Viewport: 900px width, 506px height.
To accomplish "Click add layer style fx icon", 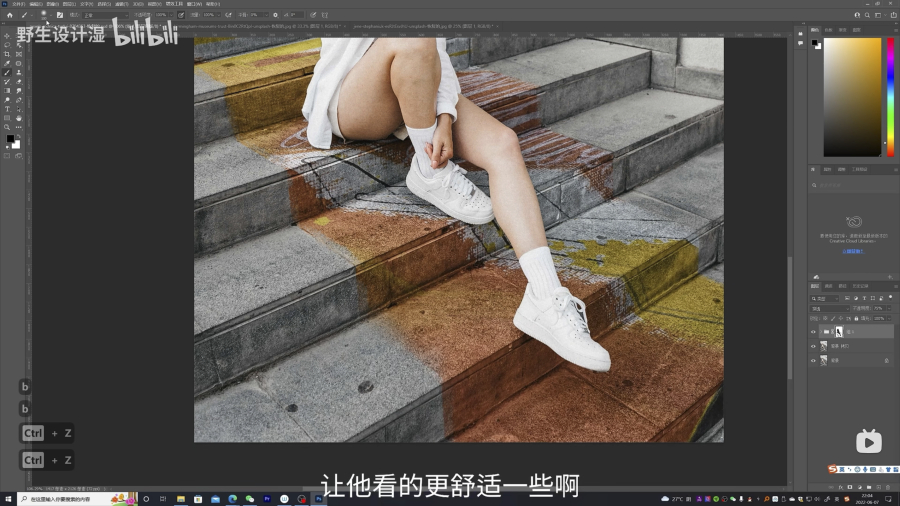I will [x=841, y=487].
